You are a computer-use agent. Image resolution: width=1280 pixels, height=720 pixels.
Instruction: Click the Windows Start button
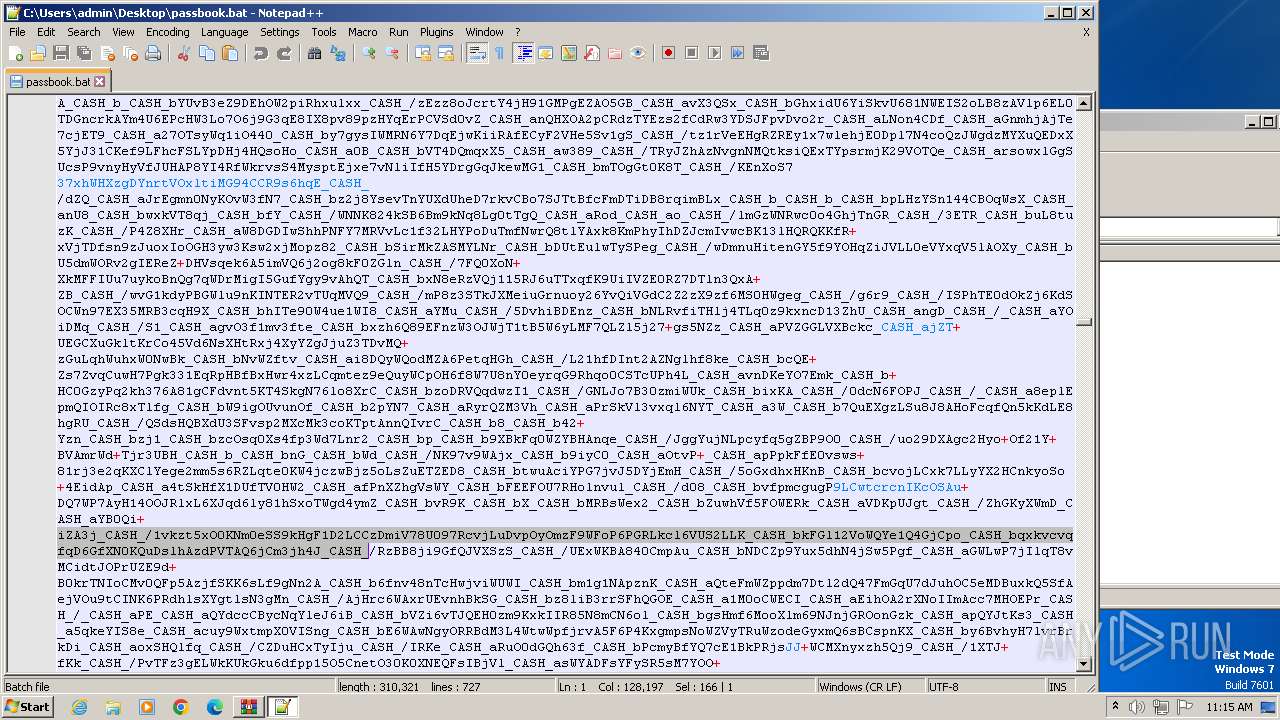27,707
